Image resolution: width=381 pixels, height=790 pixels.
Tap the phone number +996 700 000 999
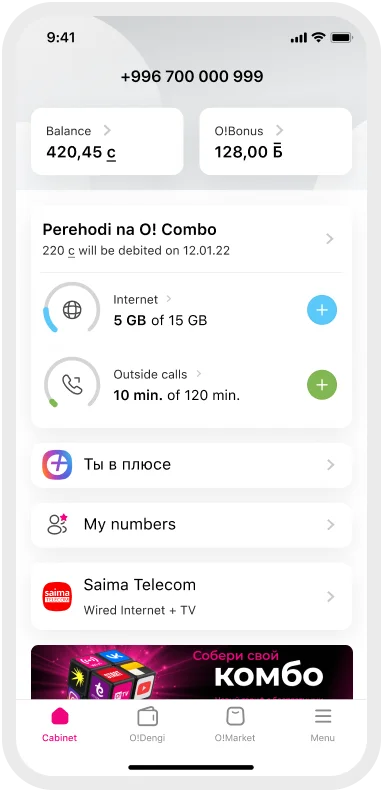pos(192,77)
